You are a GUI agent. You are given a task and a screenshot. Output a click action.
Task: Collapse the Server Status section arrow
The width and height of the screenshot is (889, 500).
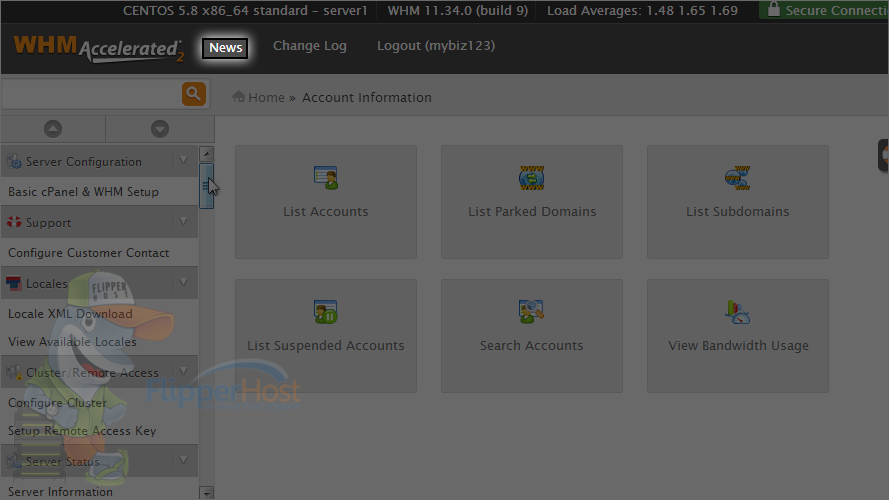pos(183,460)
